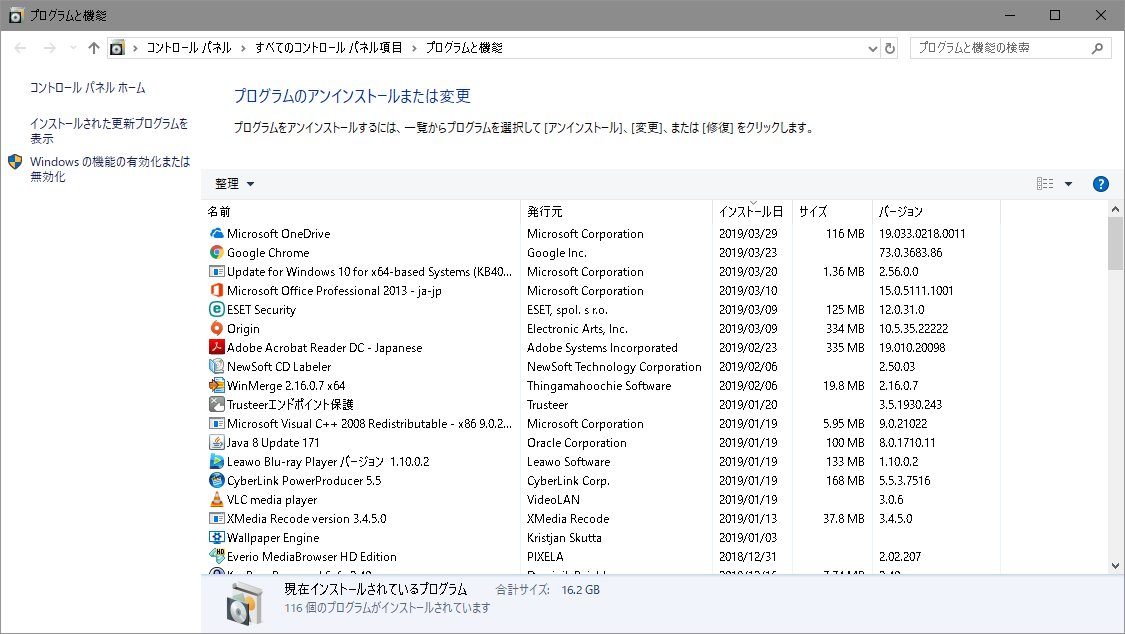Select VideoLAN publisher cell
Image resolution: width=1125 pixels, height=634 pixels.
click(x=553, y=499)
